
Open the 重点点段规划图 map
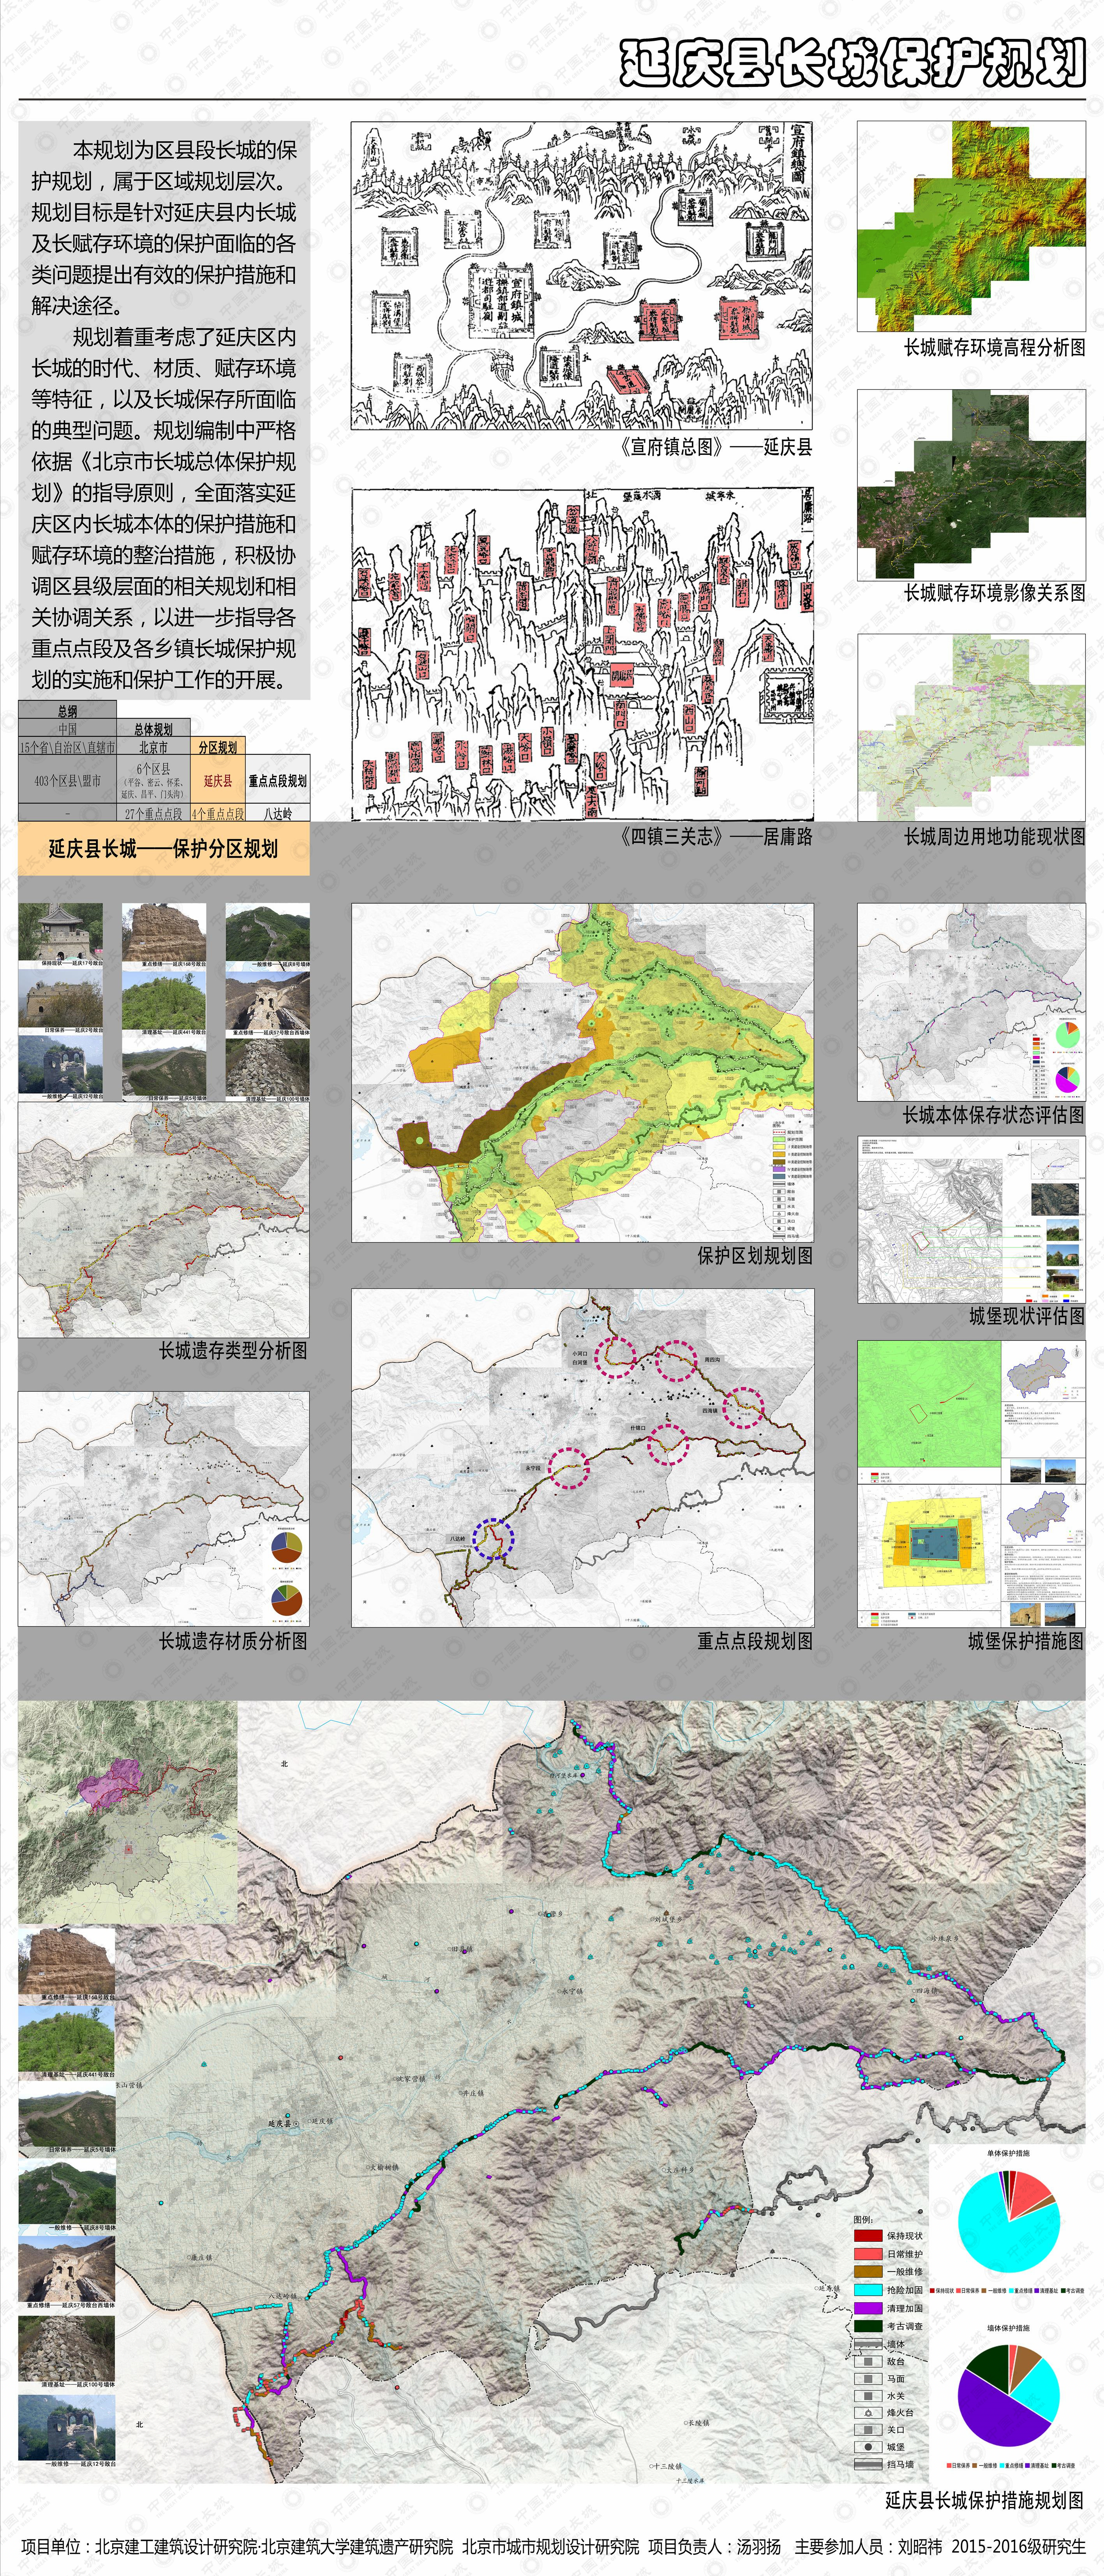click(x=582, y=1457)
